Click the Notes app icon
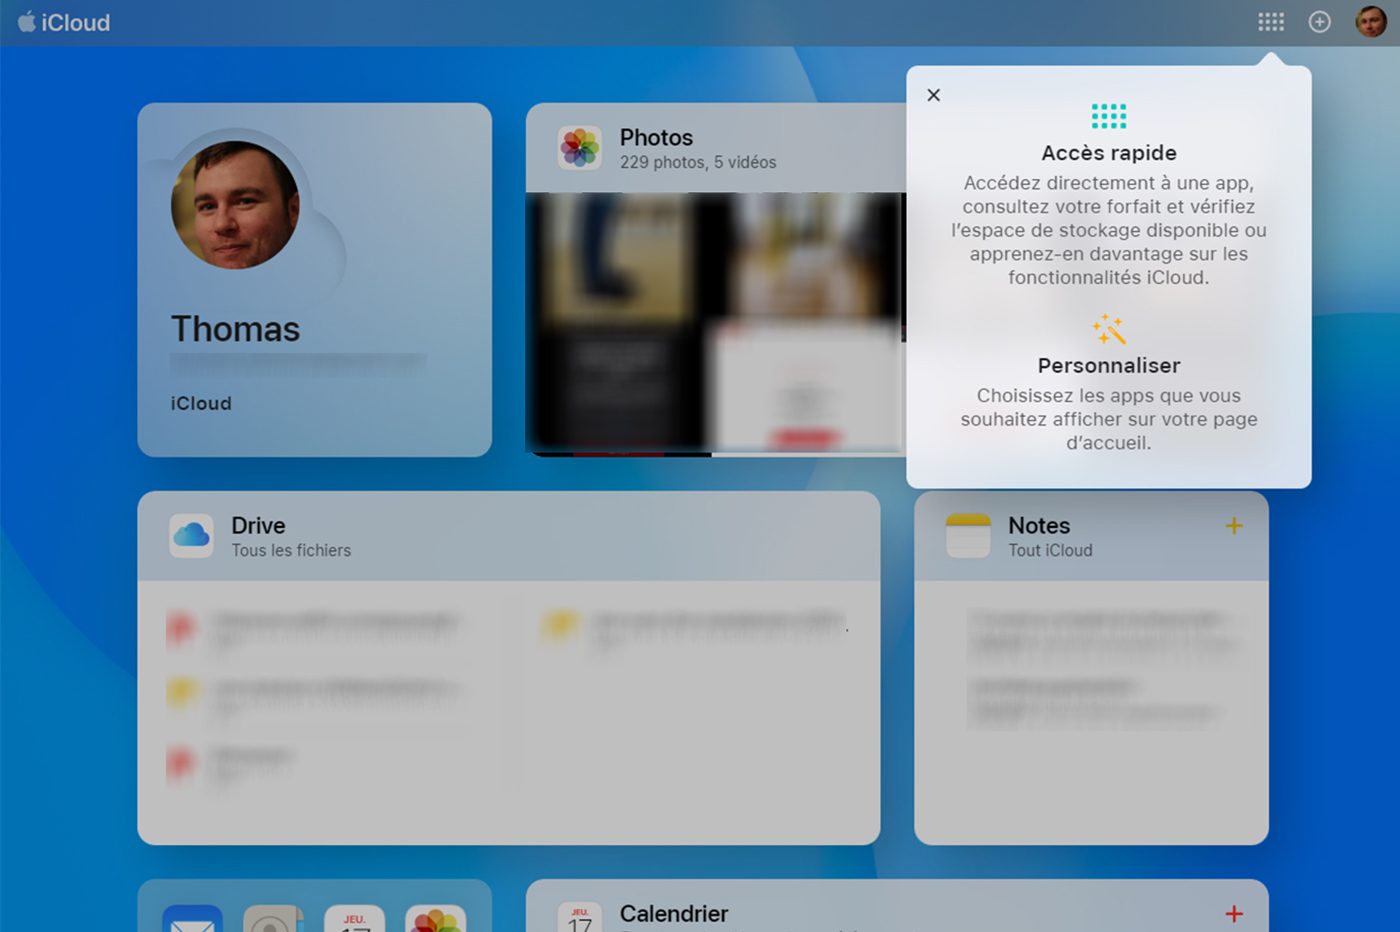1400x932 pixels. coord(968,536)
